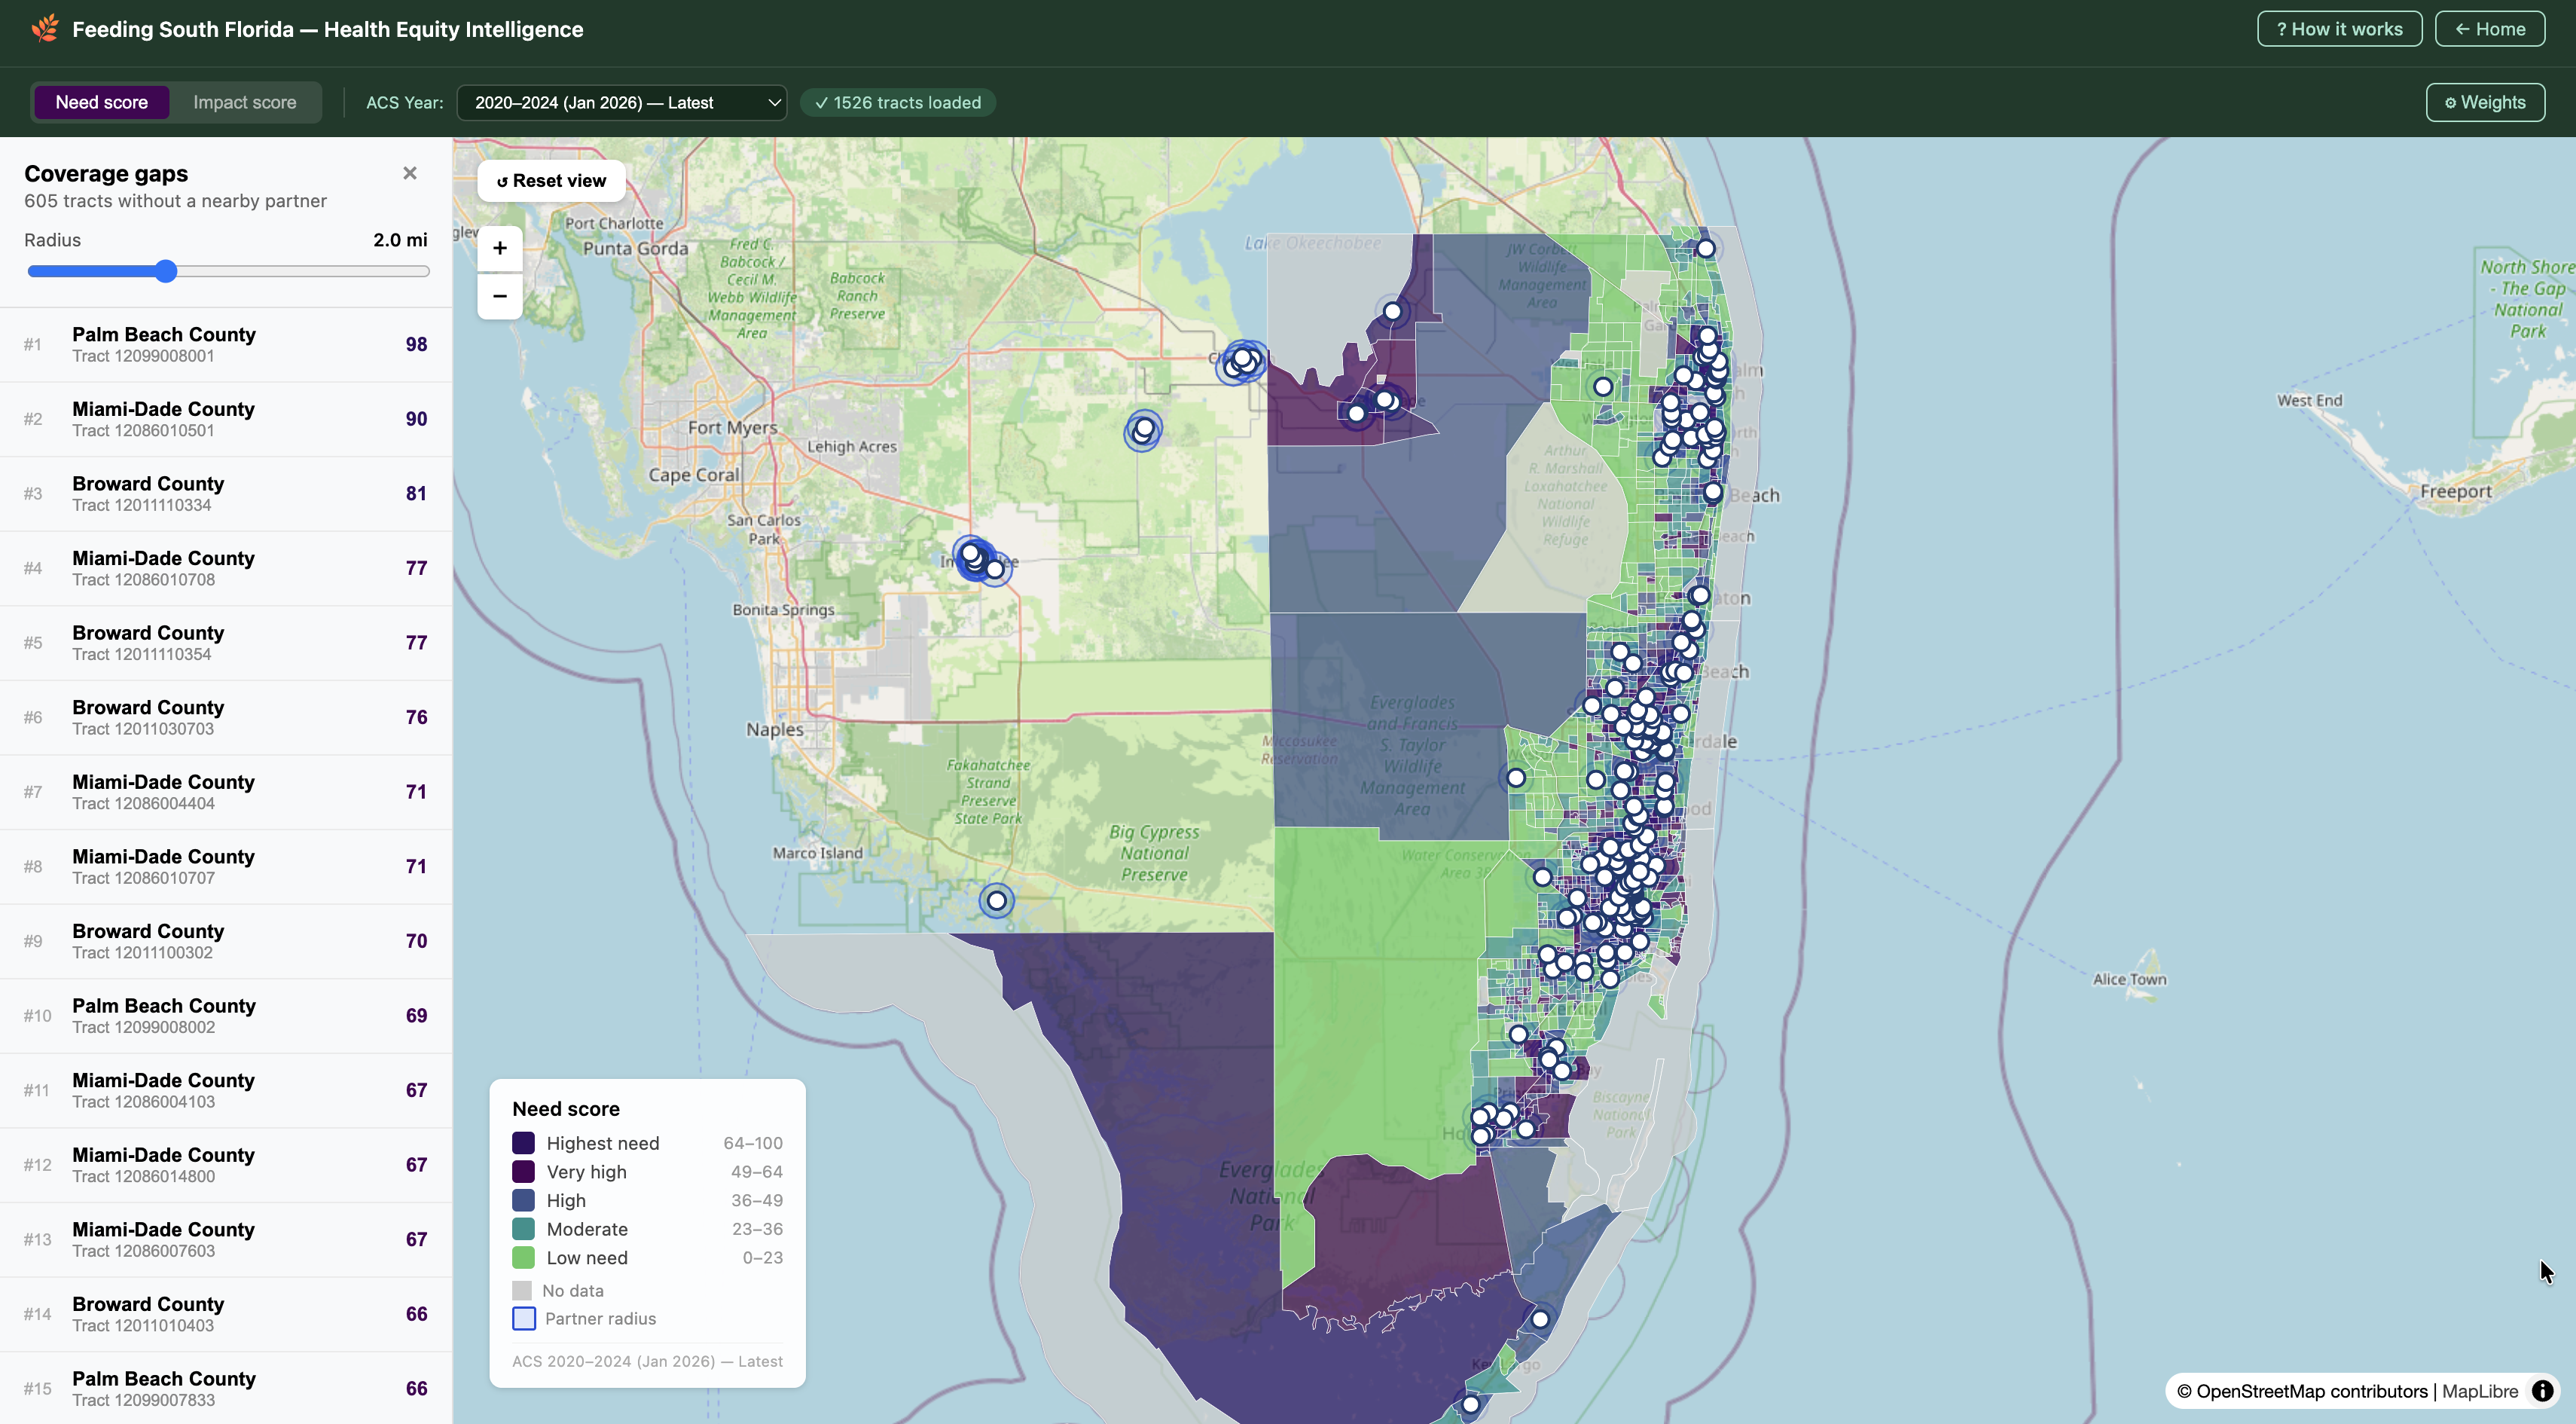
Task: Select #15 Palm Beach tract 12099007833
Action: pyautogui.click(x=226, y=1388)
